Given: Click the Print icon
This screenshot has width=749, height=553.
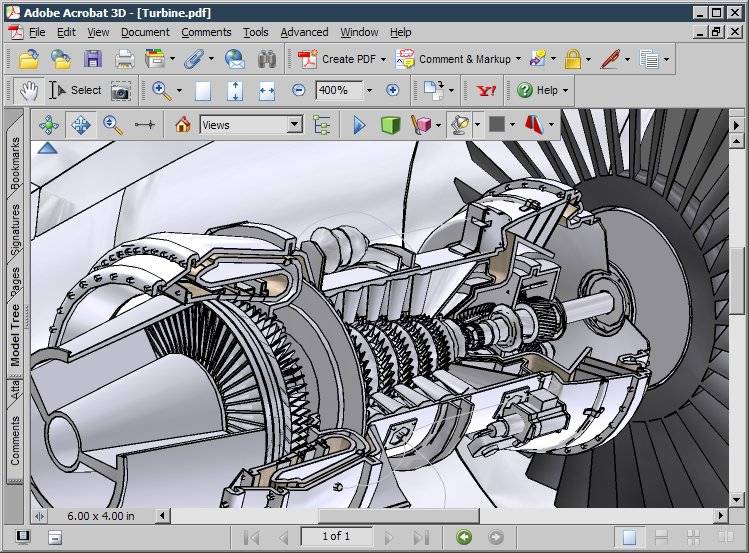Looking at the screenshot, I should 124,59.
